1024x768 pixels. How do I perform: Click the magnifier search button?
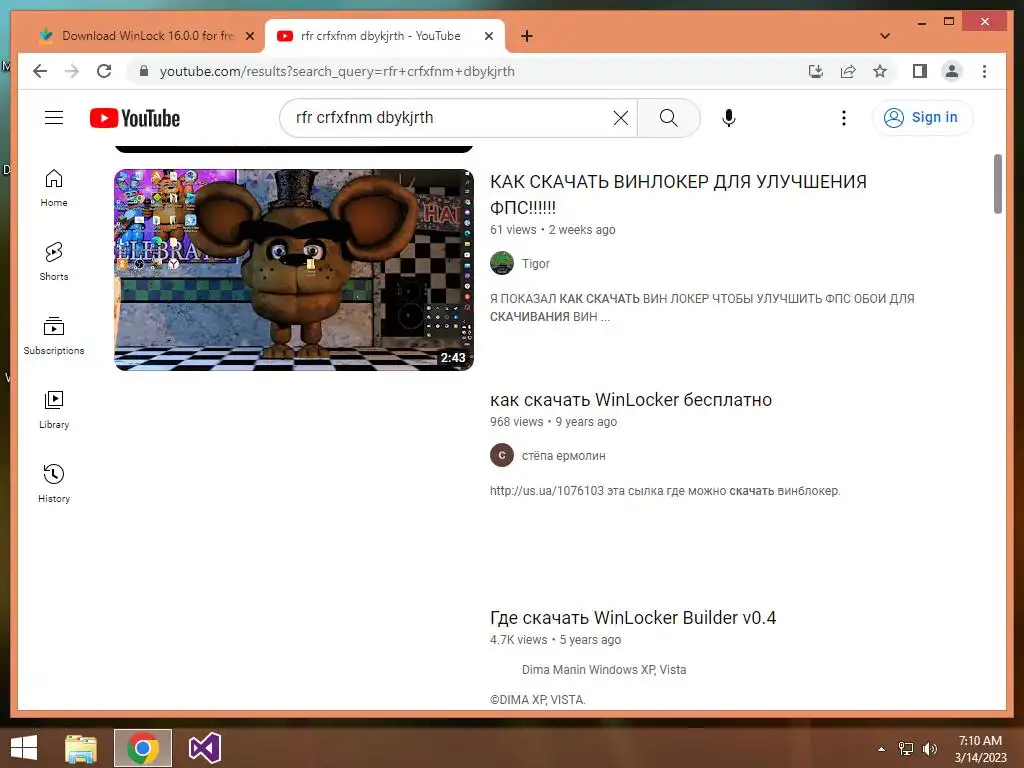668,118
